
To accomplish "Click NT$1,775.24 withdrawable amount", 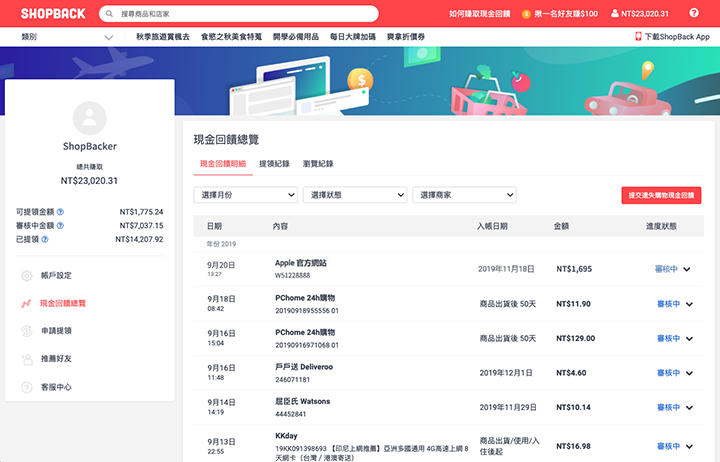I will click(x=141, y=212).
